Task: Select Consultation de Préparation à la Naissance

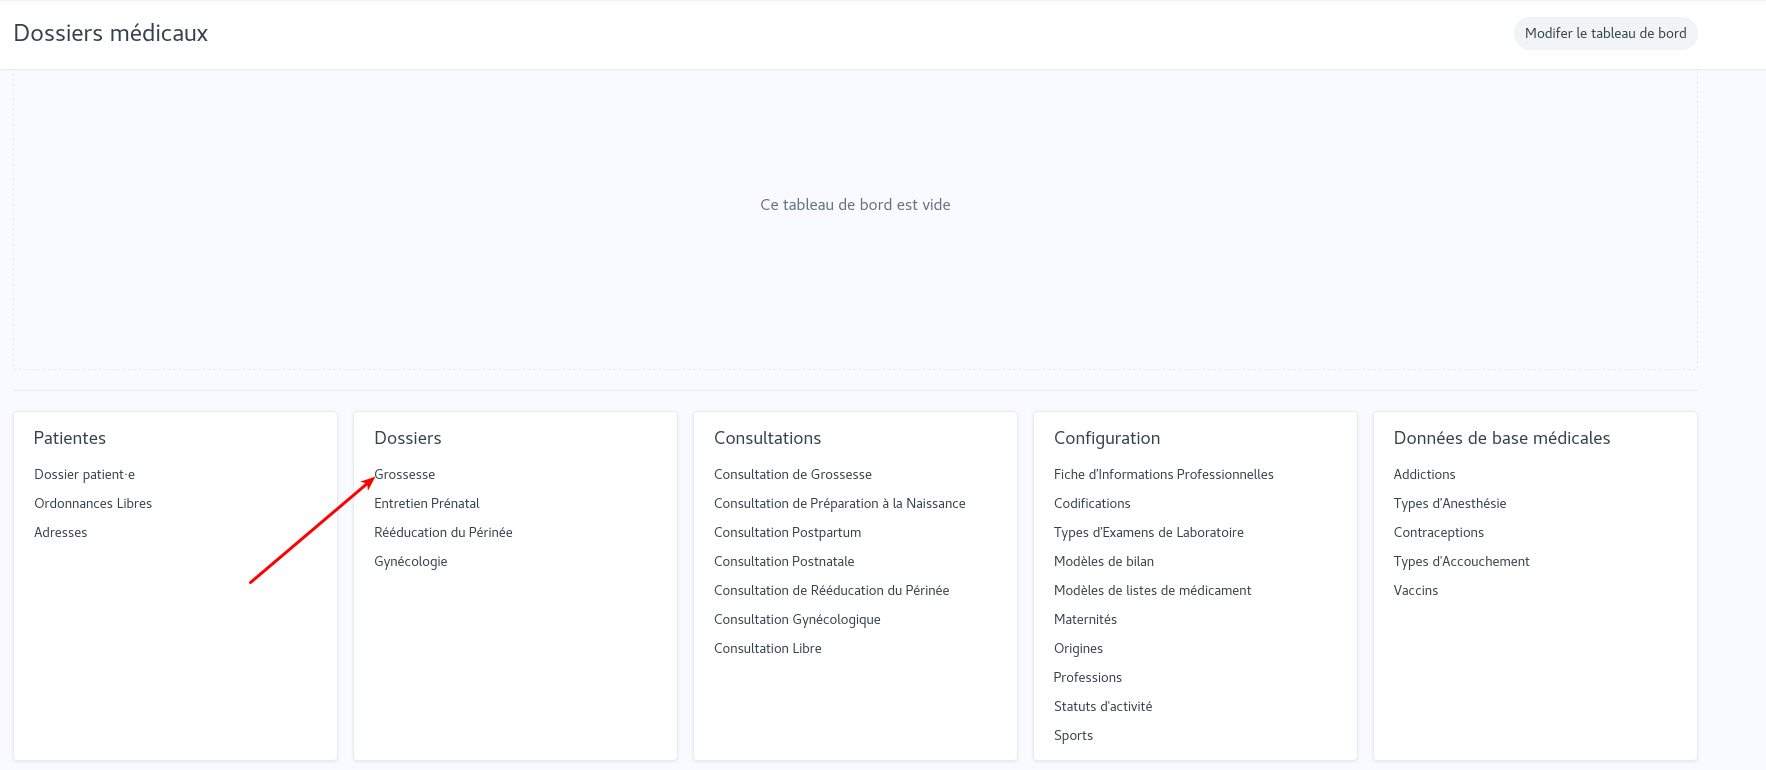Action: point(840,503)
